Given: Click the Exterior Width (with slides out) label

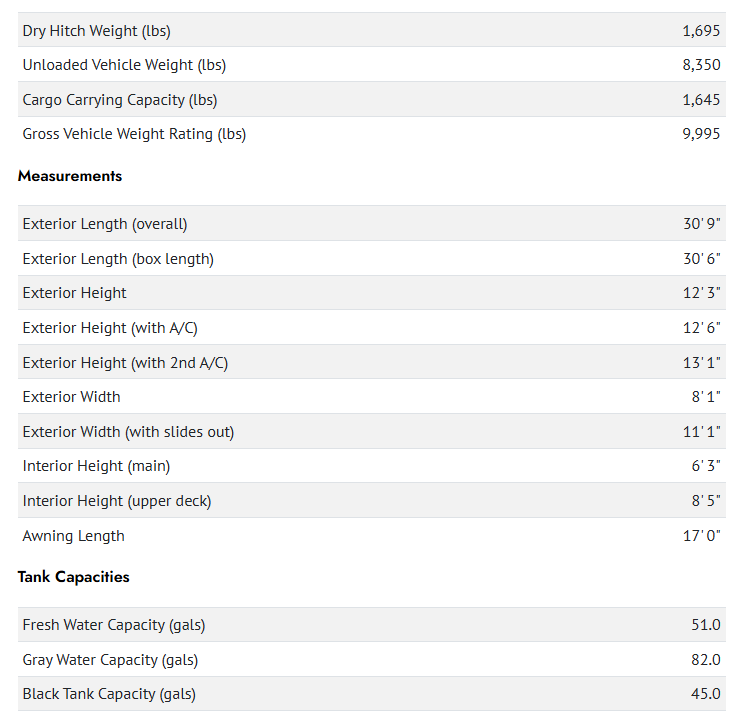Looking at the screenshot, I should 128,432.
